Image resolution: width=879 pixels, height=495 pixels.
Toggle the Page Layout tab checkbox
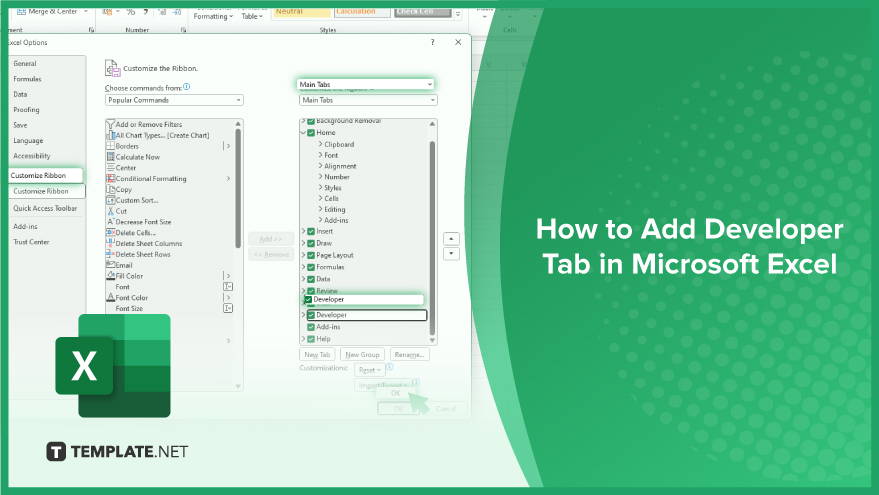click(x=311, y=255)
